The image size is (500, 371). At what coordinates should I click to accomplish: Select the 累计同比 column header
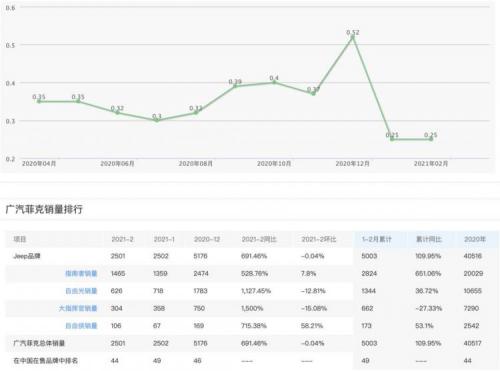pyautogui.click(x=429, y=239)
